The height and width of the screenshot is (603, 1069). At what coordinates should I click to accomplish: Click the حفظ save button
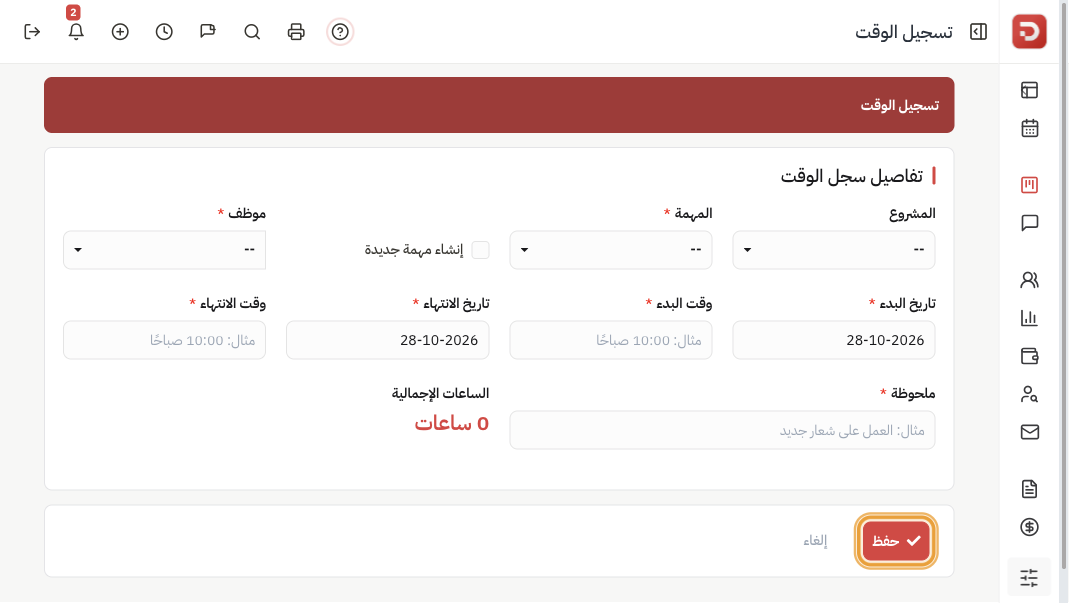point(896,541)
